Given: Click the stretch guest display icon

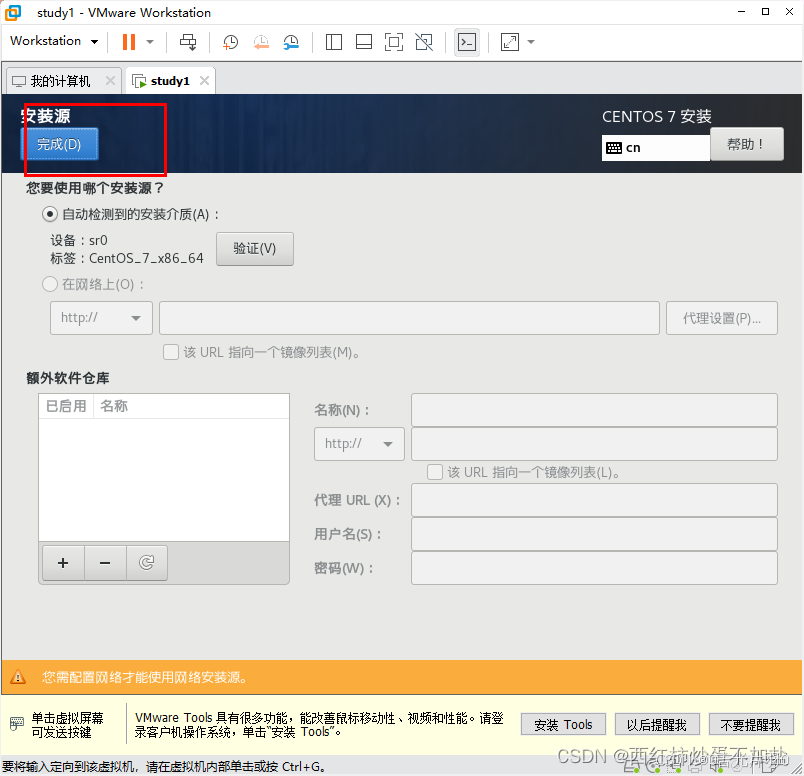Looking at the screenshot, I should (510, 42).
